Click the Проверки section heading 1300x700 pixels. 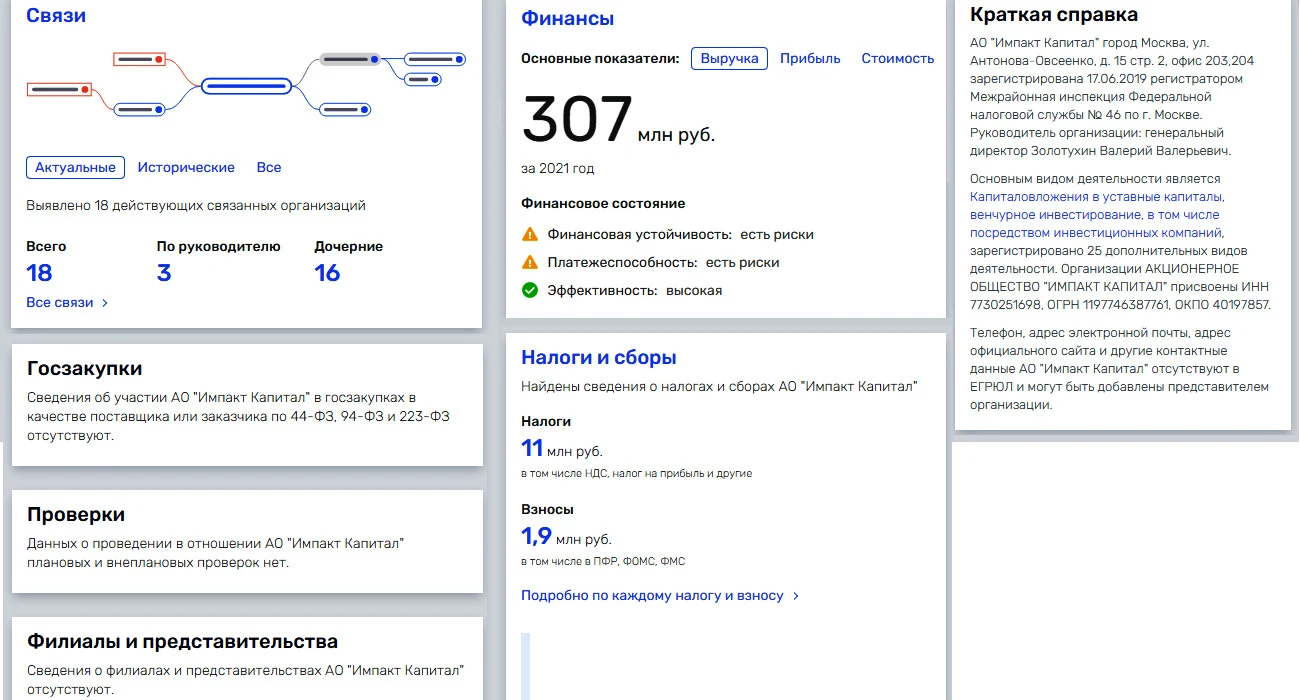point(76,515)
